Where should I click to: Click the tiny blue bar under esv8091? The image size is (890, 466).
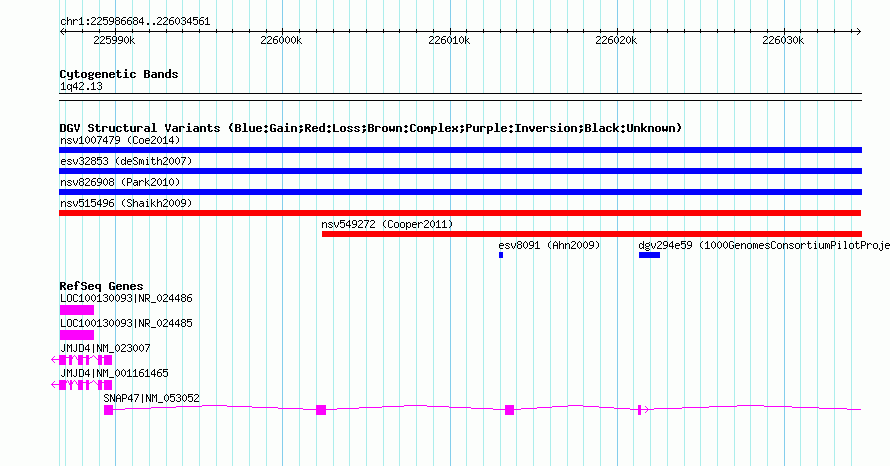501,255
